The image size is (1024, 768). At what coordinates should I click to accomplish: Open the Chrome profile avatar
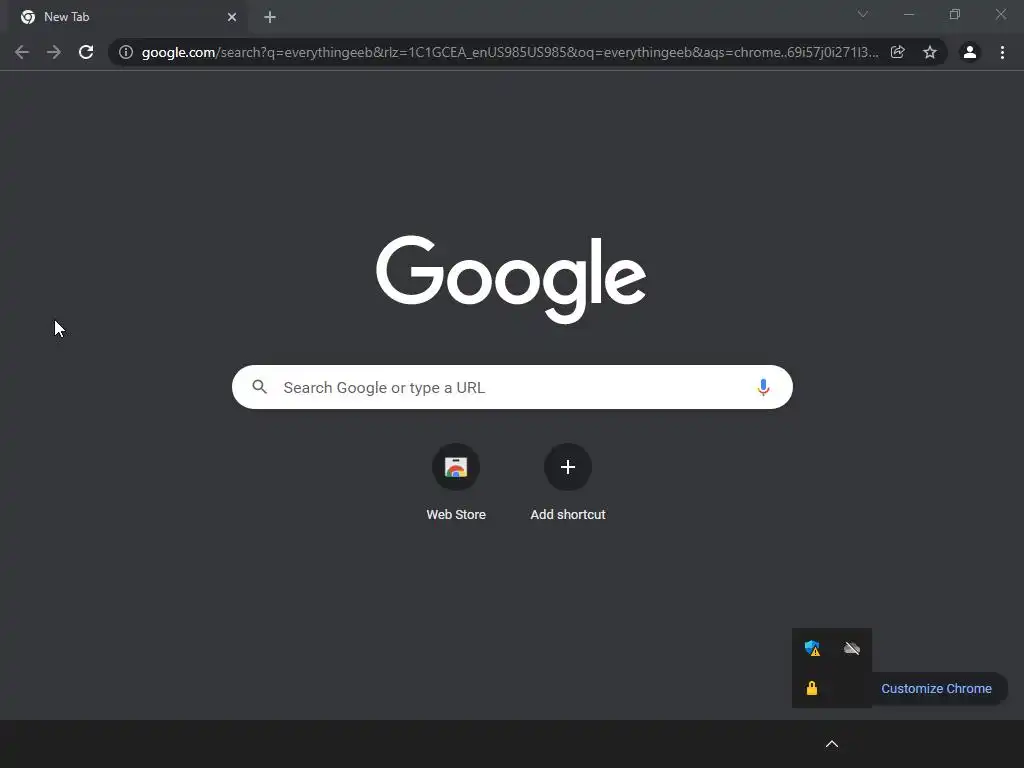970,52
